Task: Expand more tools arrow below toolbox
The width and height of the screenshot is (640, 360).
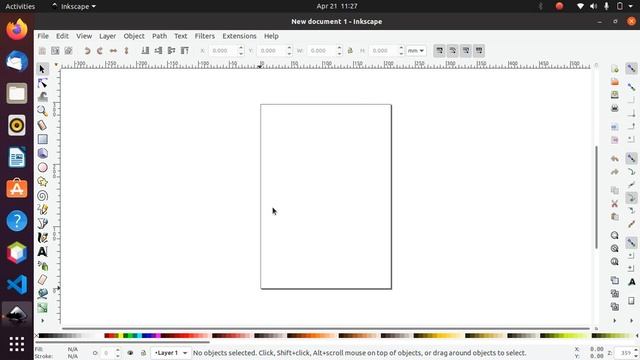Action: pos(42,321)
